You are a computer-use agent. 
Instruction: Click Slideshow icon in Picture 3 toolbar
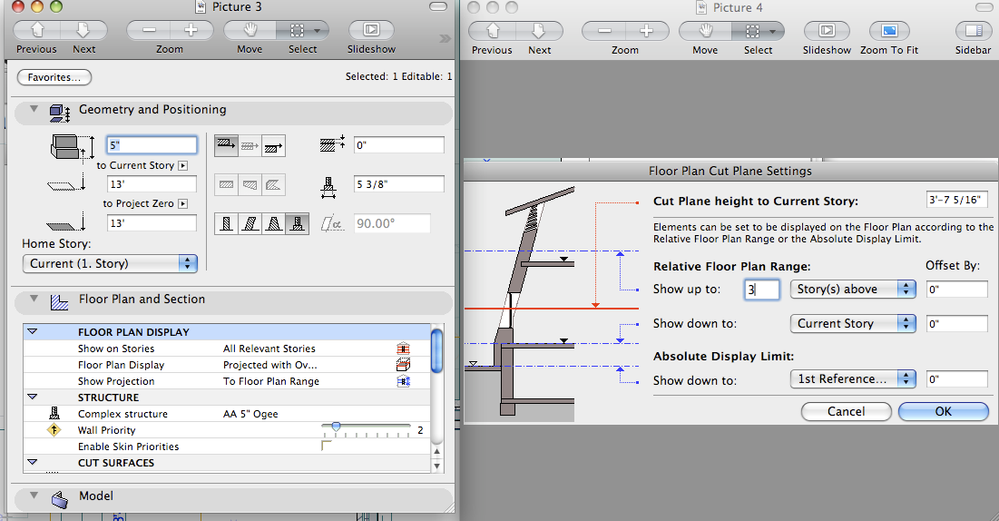[x=371, y=30]
